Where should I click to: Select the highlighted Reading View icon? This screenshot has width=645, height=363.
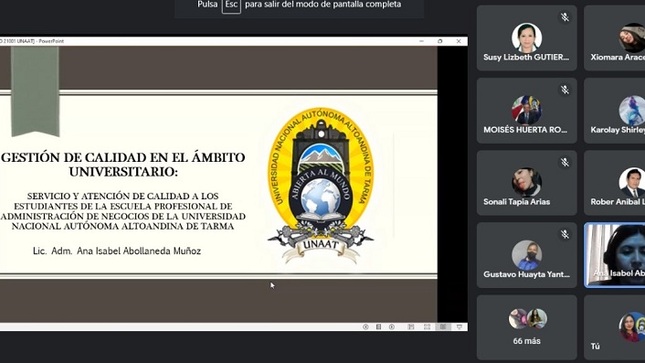pyautogui.click(x=443, y=327)
